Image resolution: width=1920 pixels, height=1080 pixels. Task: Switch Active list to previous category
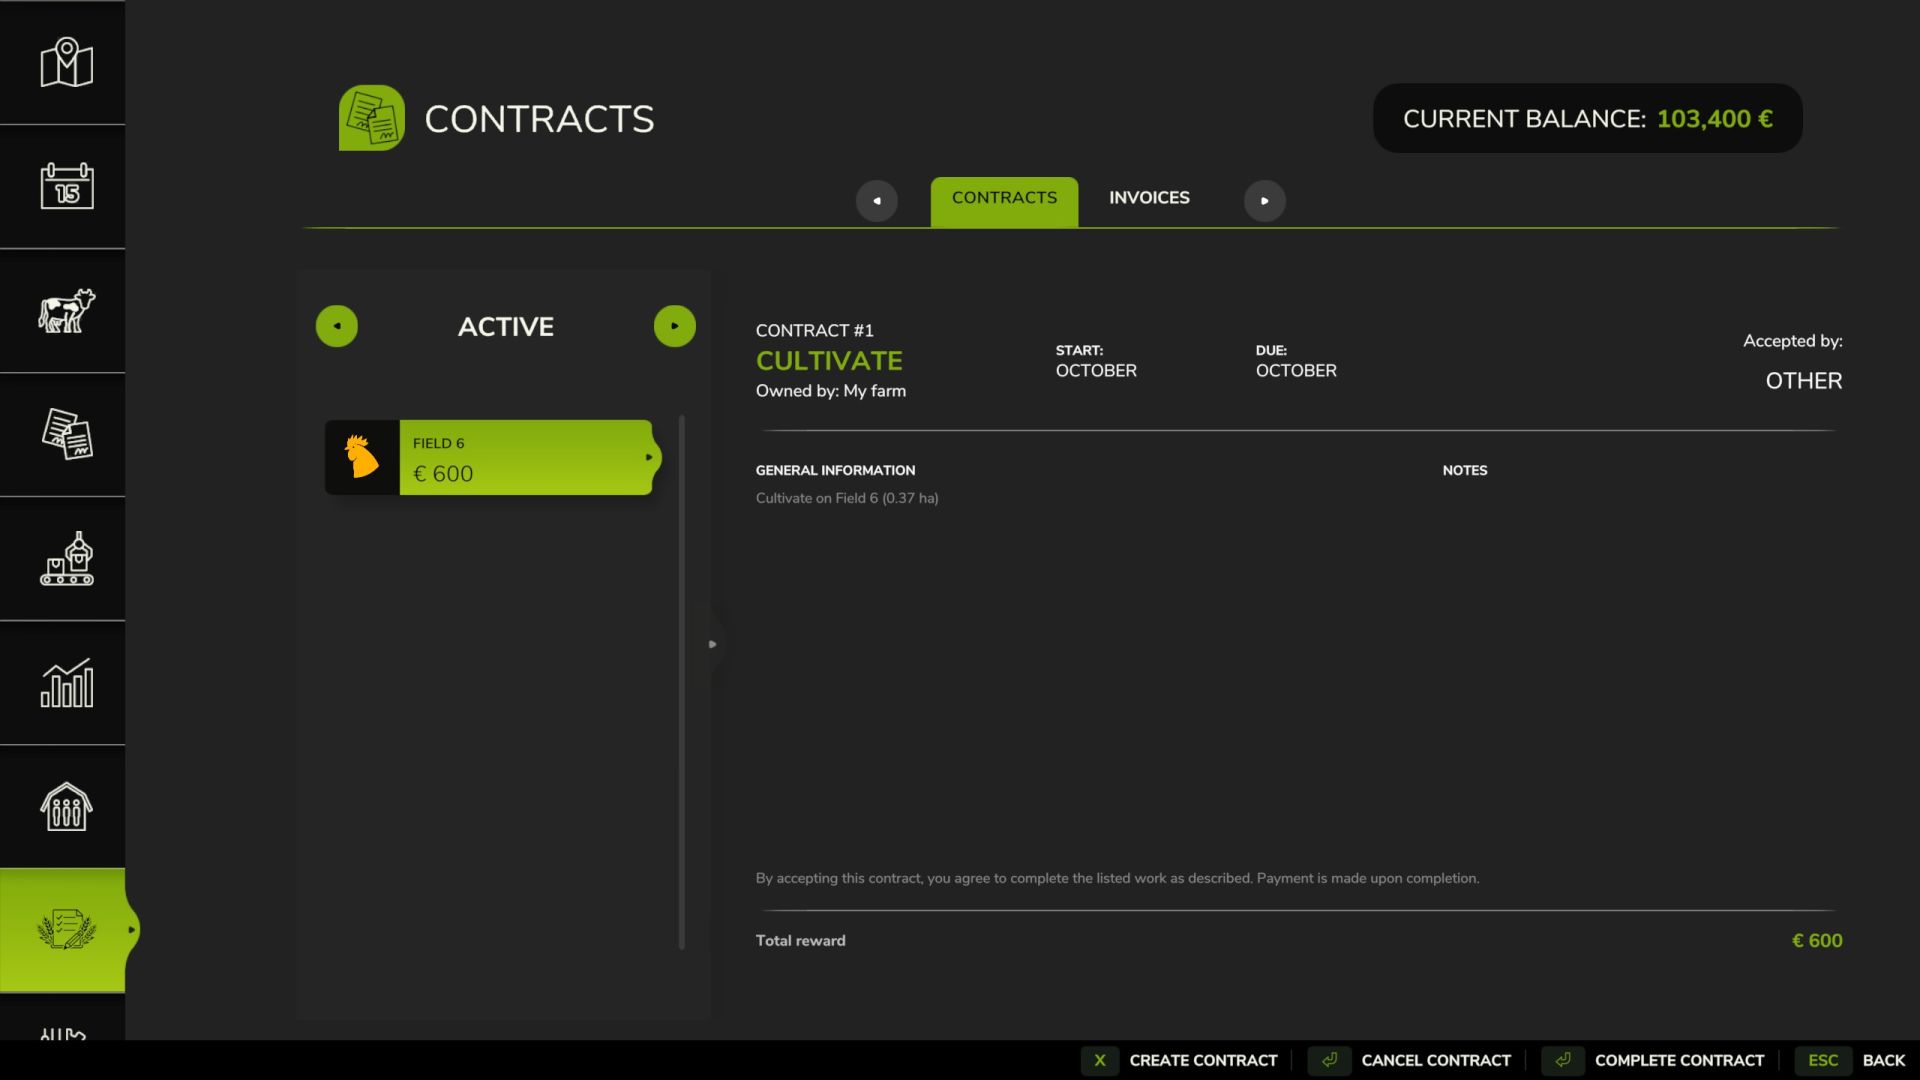pos(337,326)
